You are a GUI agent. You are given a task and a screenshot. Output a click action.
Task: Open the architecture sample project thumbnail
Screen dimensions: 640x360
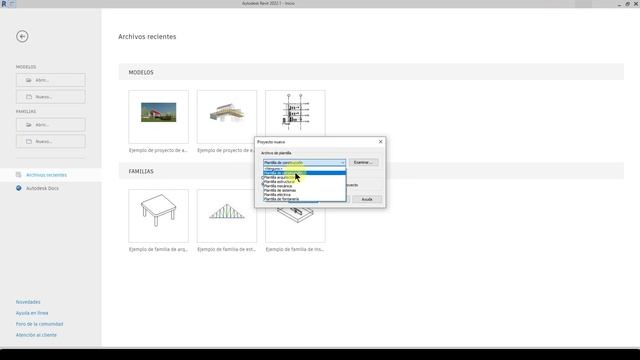[158, 117]
